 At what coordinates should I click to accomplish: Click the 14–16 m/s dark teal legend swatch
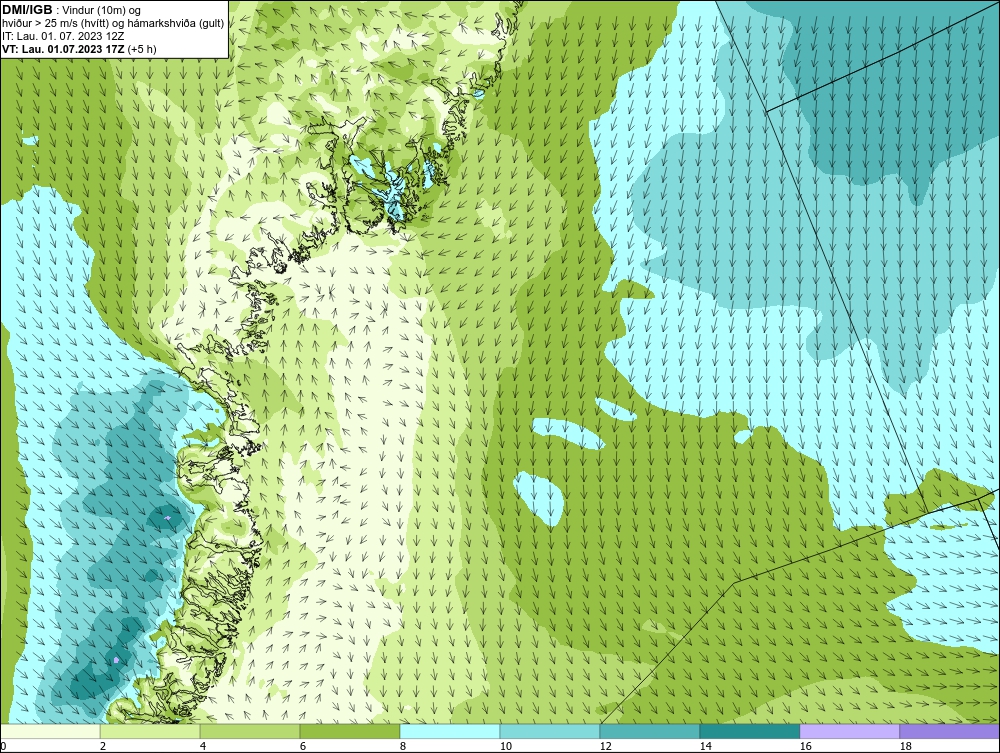[x=749, y=731]
